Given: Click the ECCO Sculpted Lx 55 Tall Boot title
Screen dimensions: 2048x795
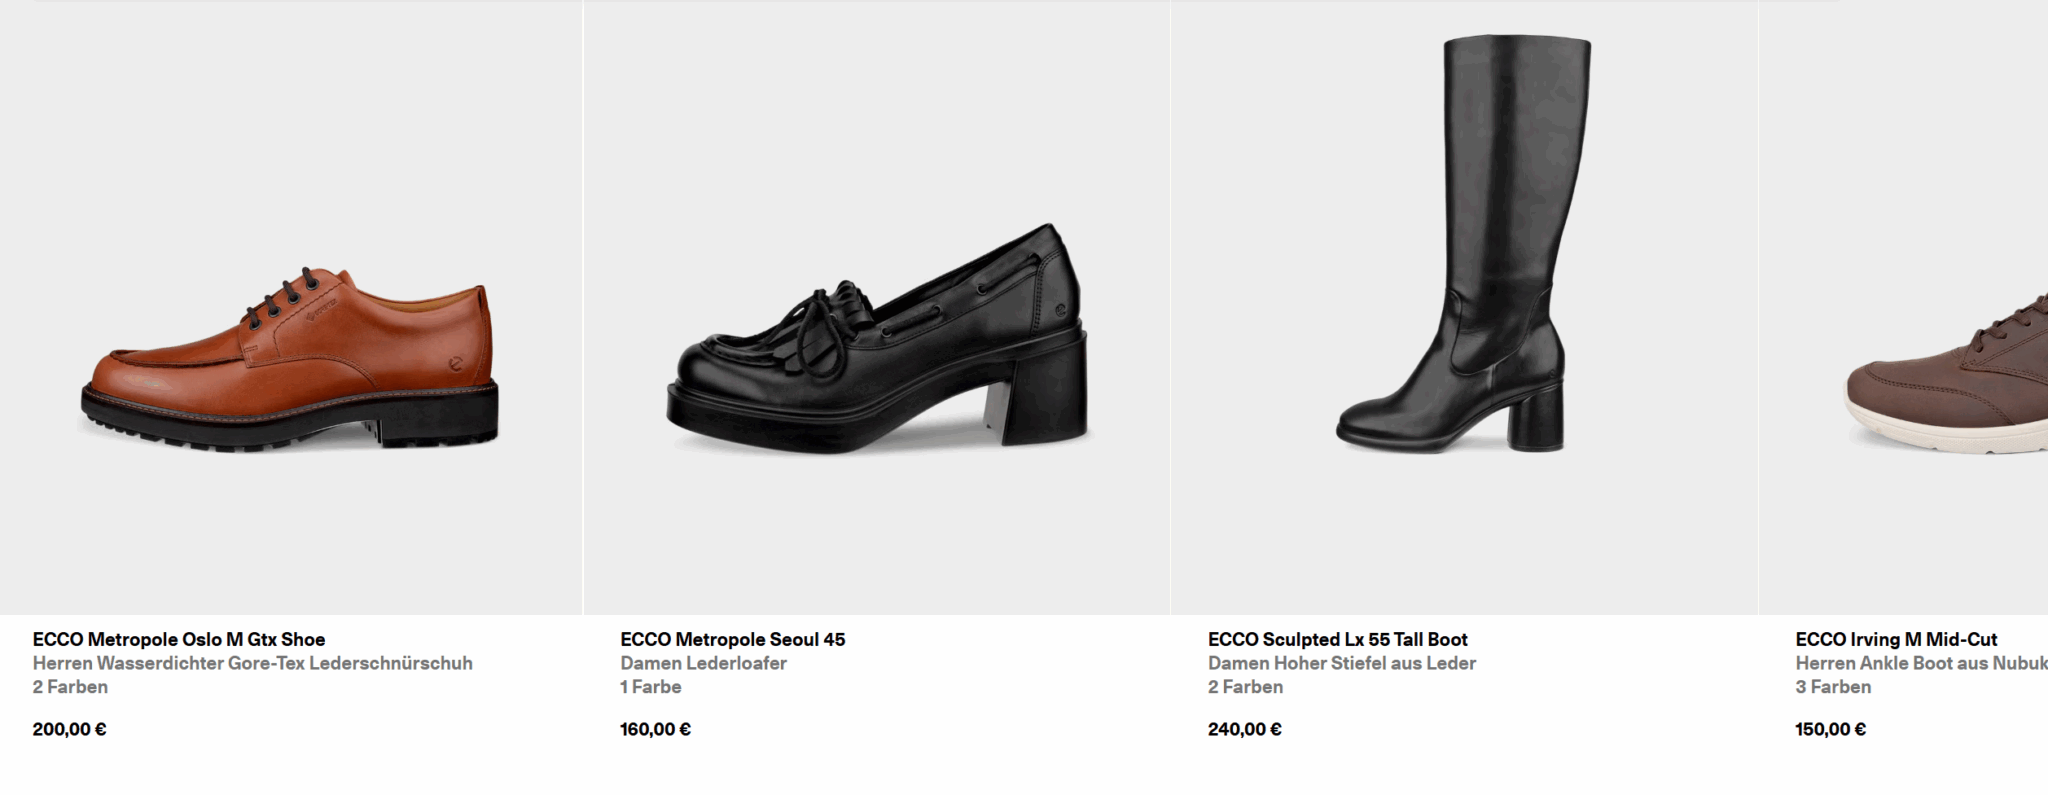Looking at the screenshot, I should tap(1338, 639).
